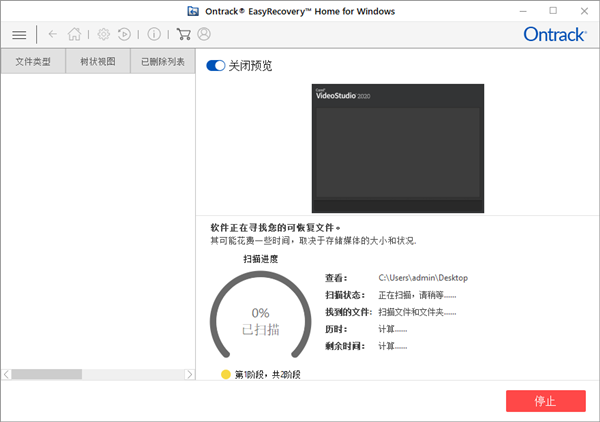Switch to the 树状视图 tab
Viewport: 600px width, 422px height.
coord(98,61)
